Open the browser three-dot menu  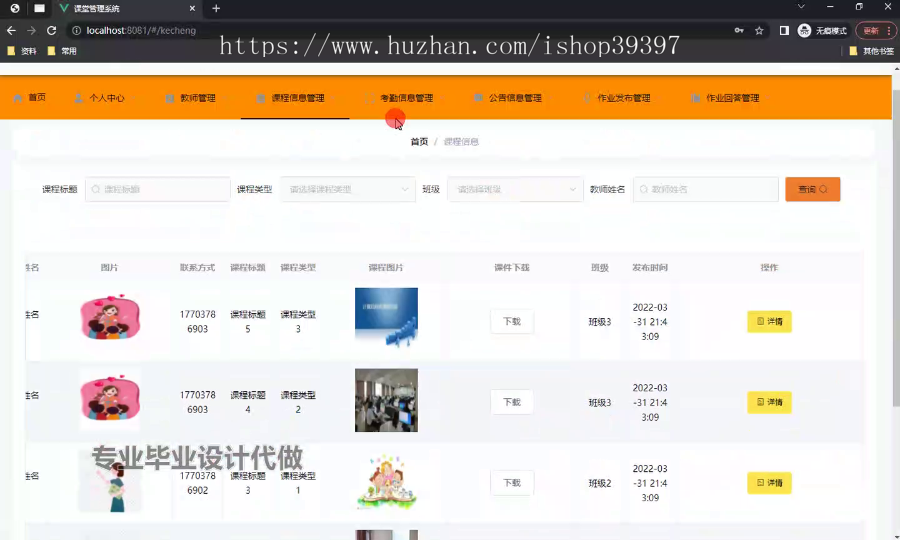[889, 30]
